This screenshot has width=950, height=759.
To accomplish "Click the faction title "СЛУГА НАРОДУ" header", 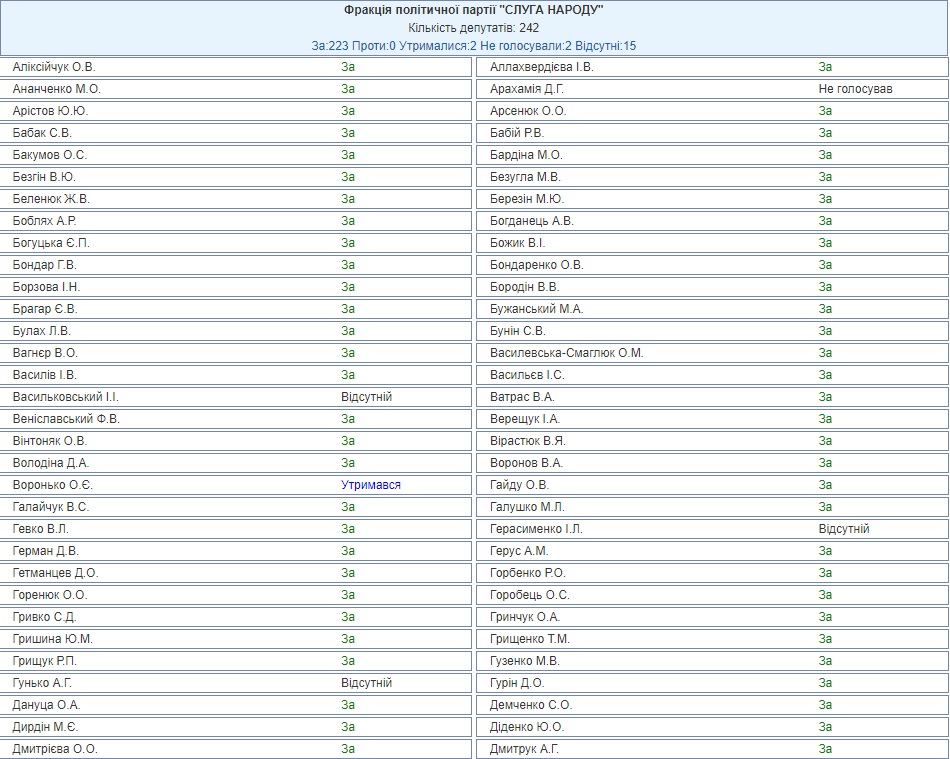I will click(474, 10).
